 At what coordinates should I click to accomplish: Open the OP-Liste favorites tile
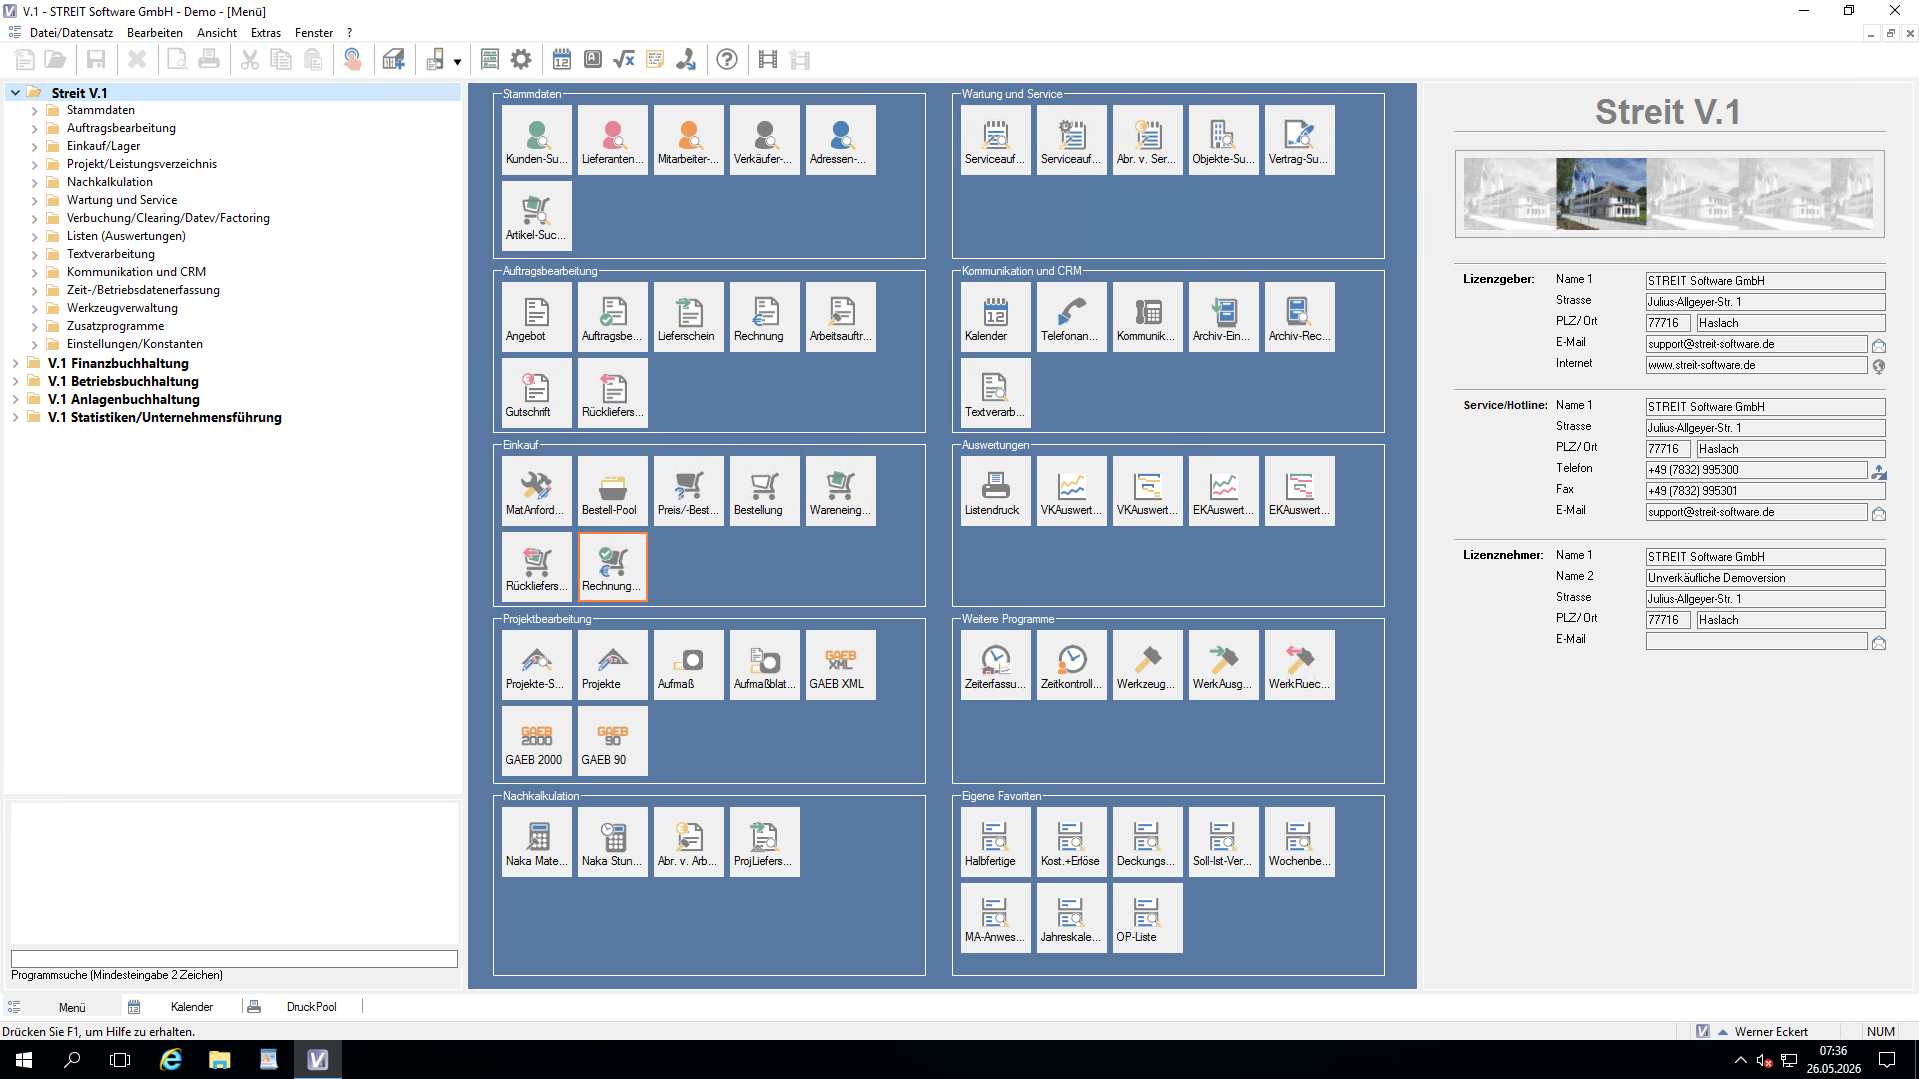tap(1148, 918)
